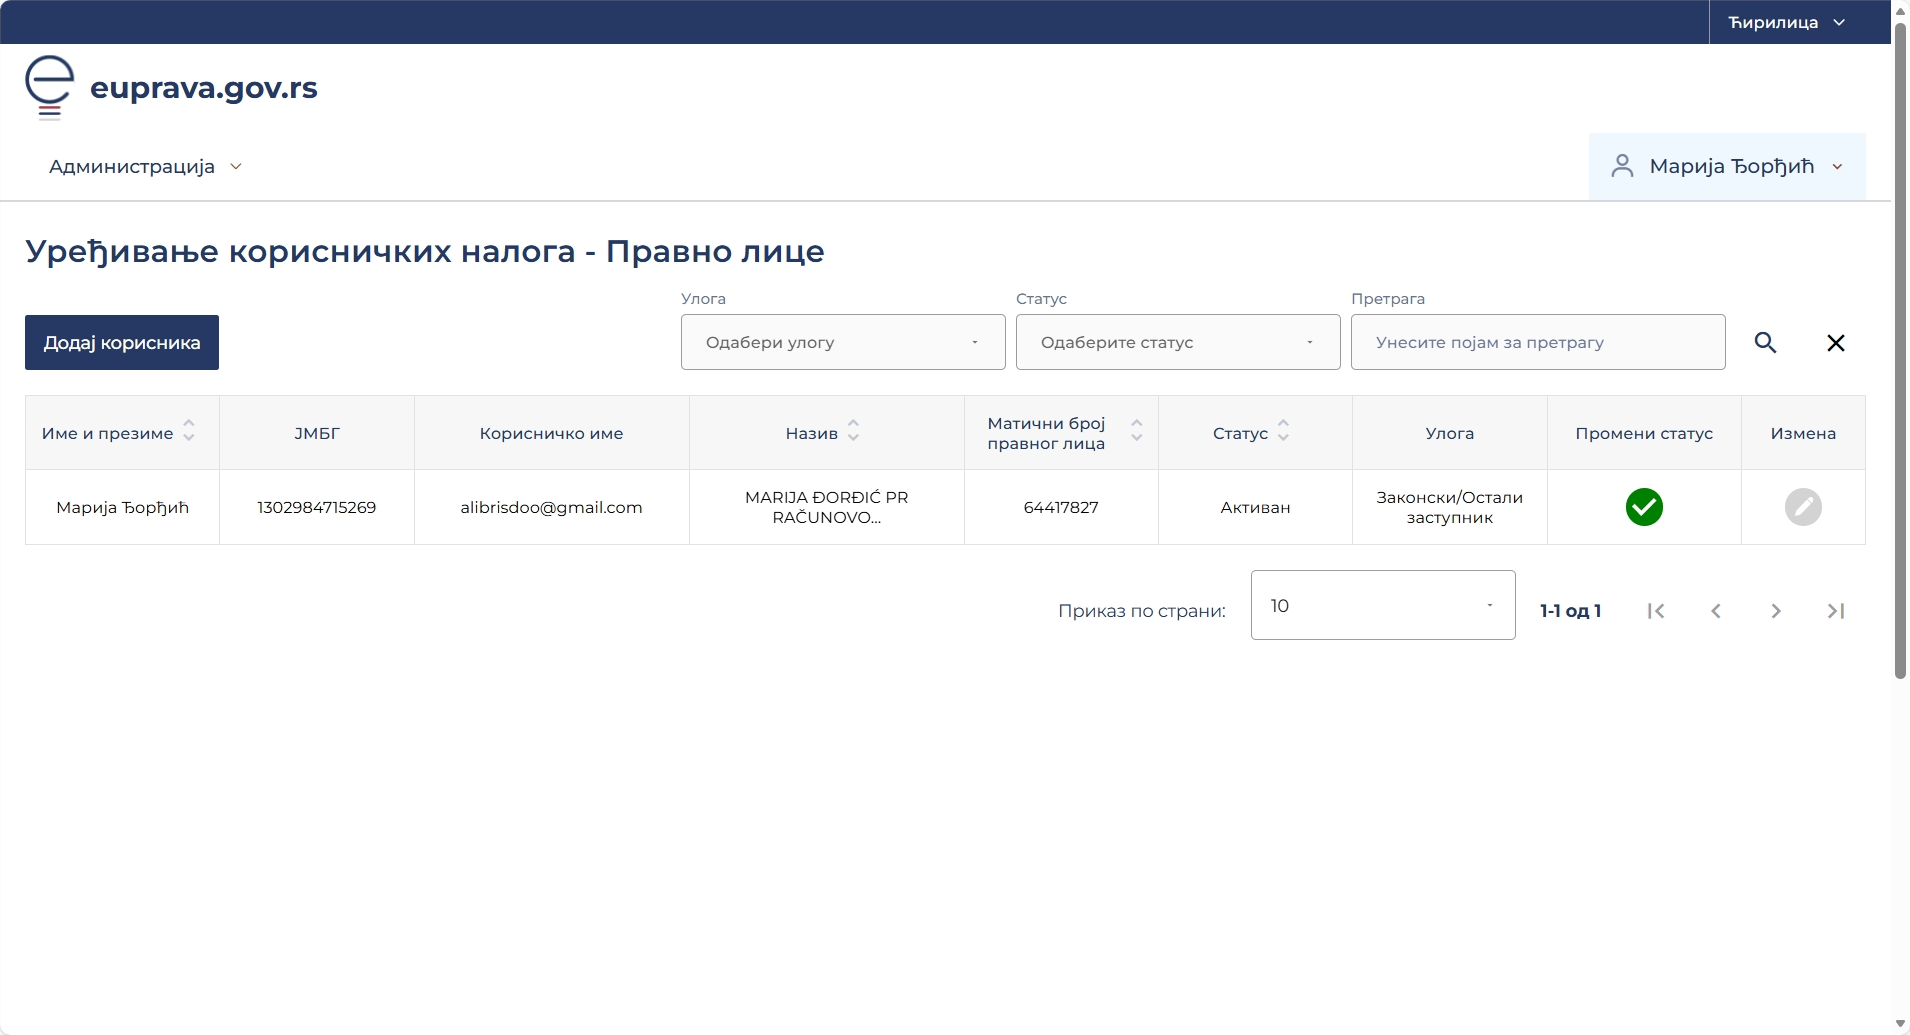
Task: Open the Одабери улогу dropdown
Action: point(842,342)
